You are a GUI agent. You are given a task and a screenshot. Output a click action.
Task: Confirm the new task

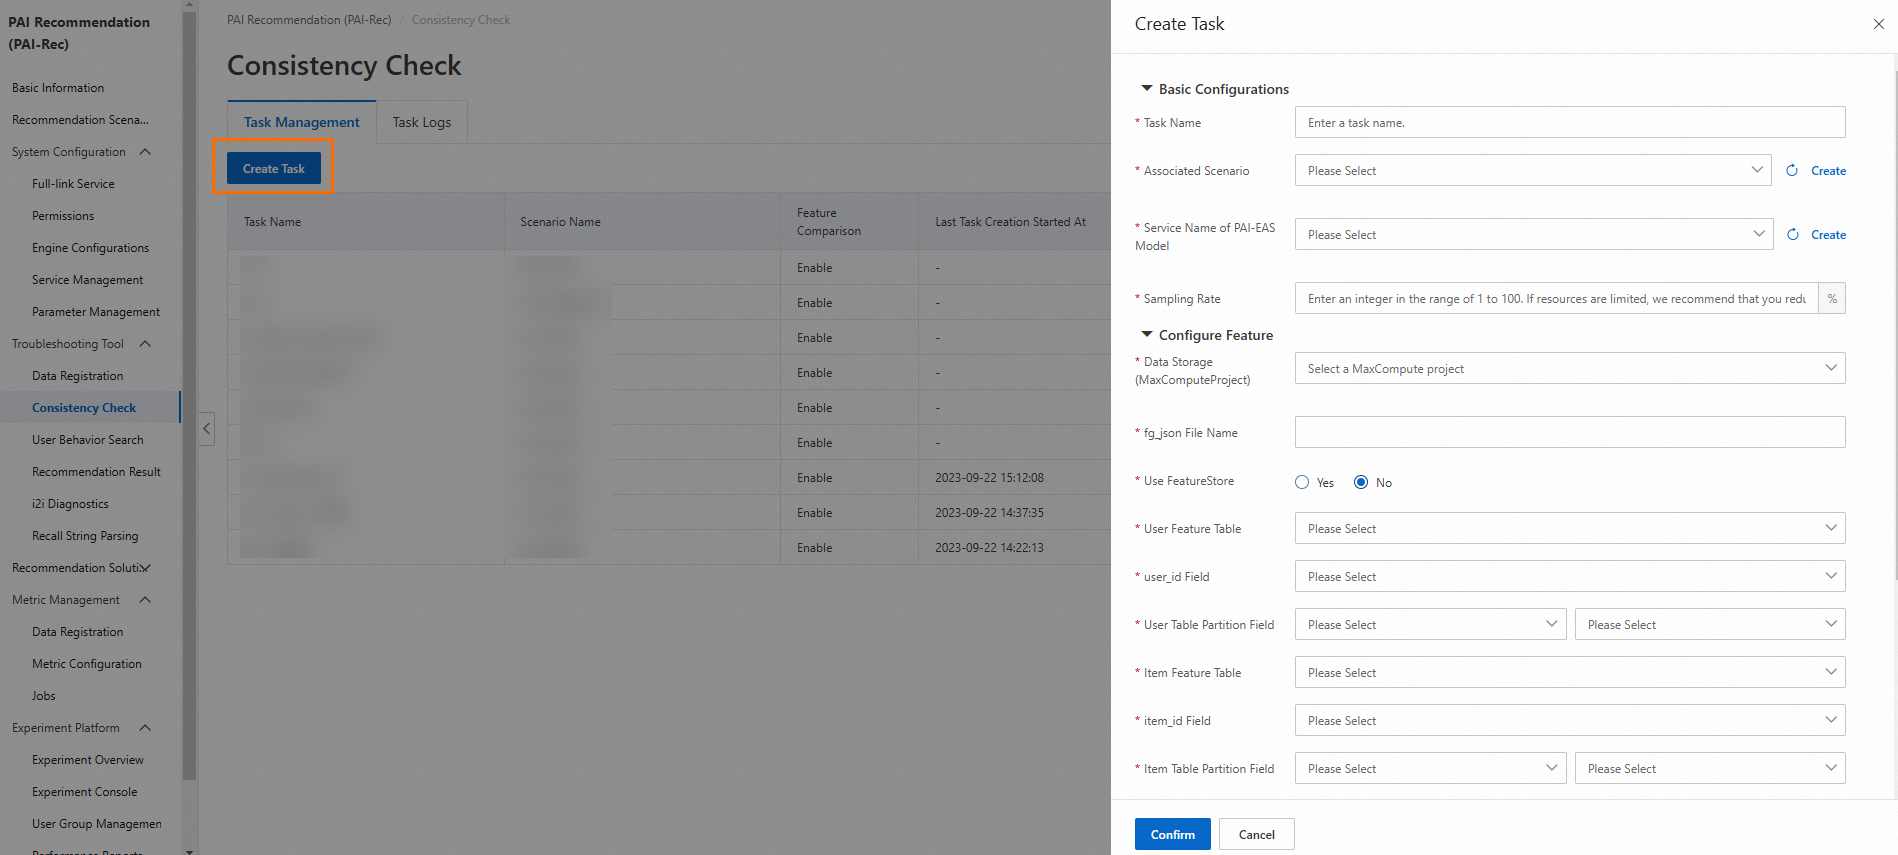pos(1173,835)
